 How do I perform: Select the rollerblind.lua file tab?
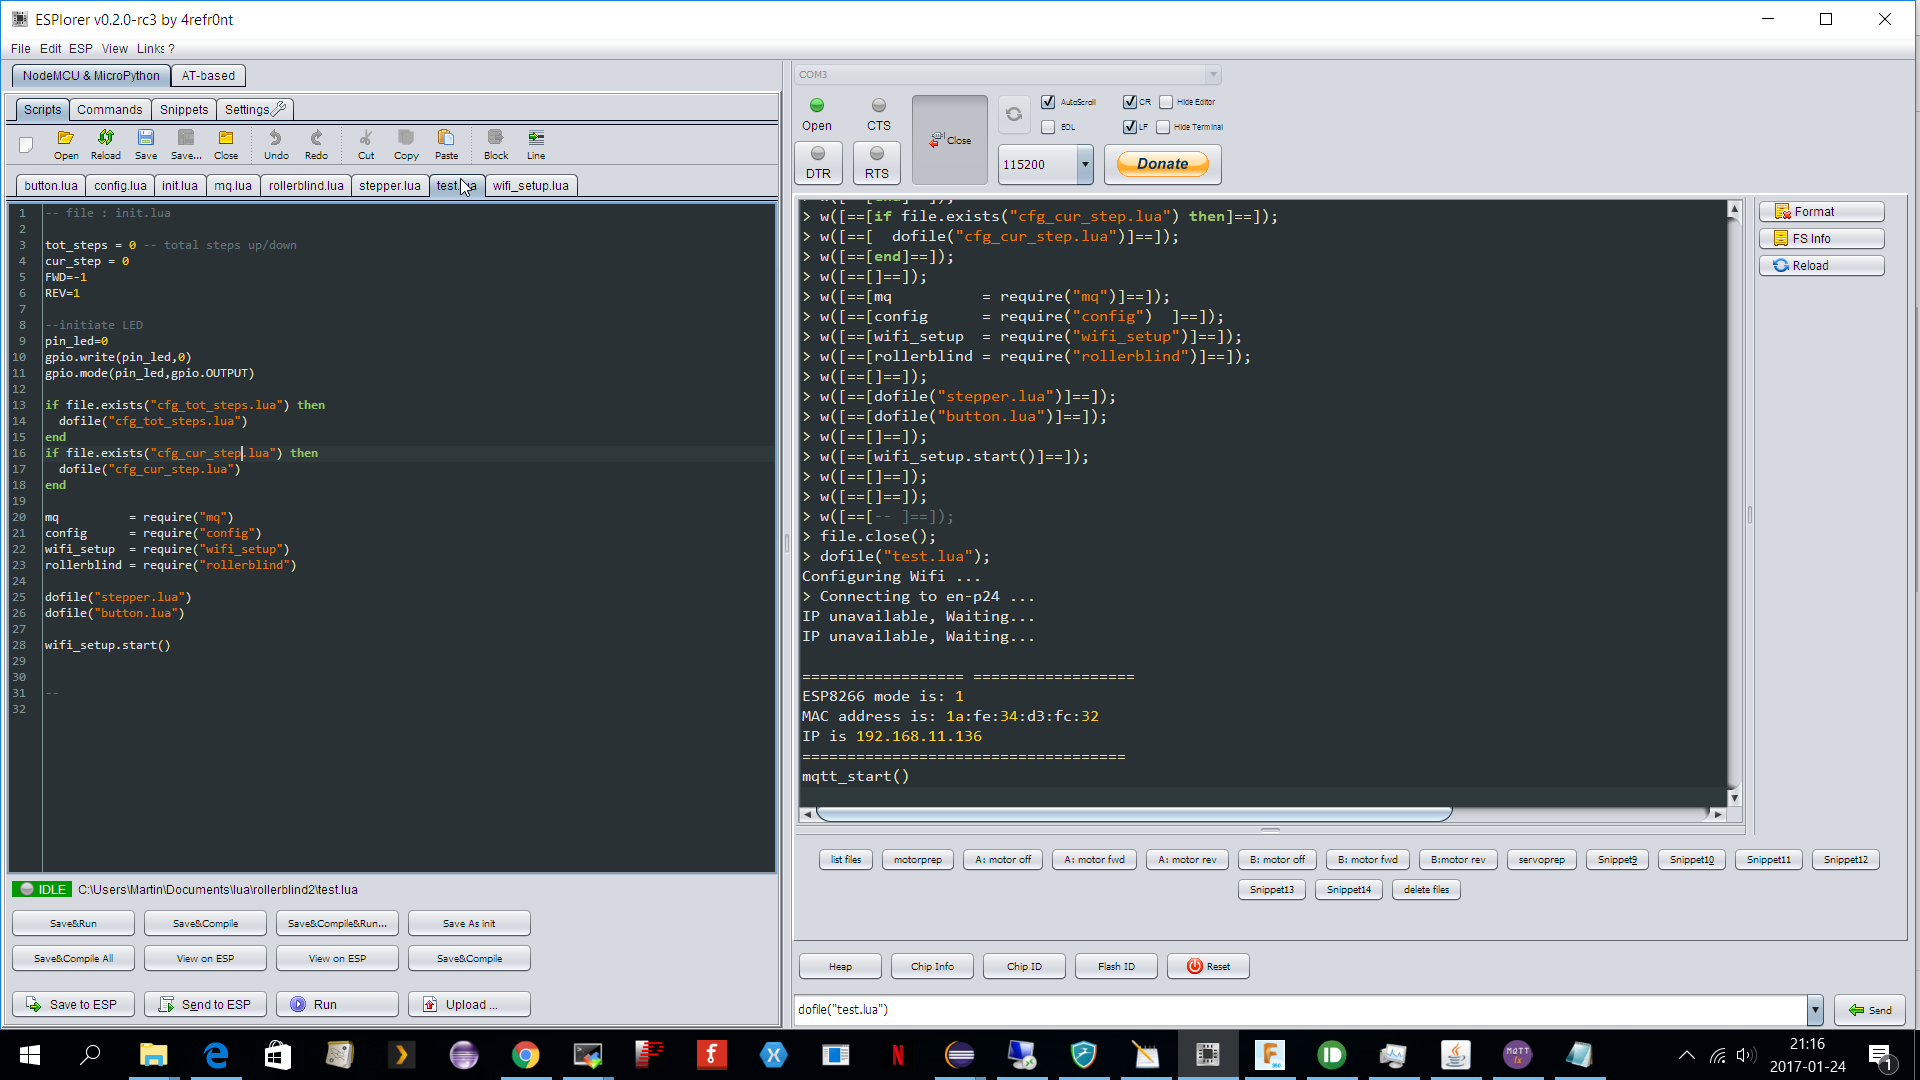click(x=306, y=186)
